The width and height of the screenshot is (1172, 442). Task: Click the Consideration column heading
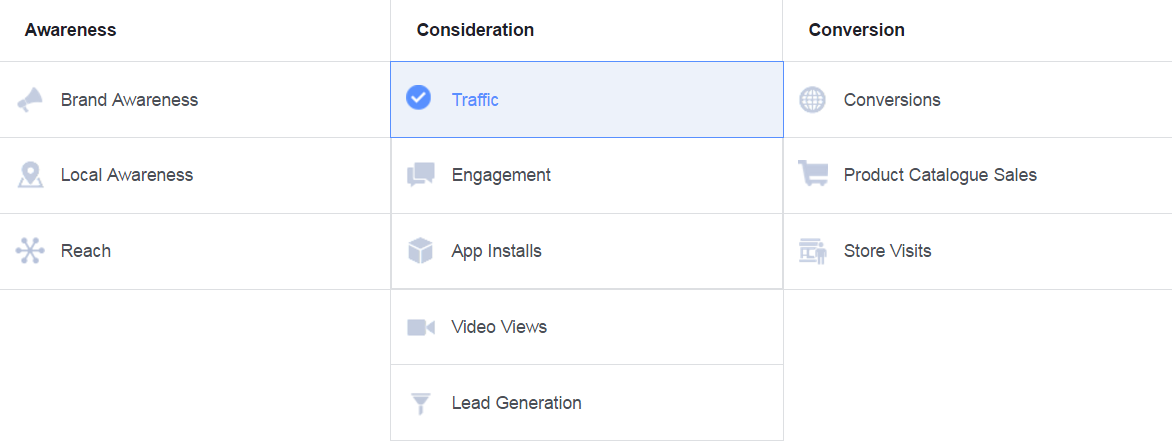(x=475, y=30)
